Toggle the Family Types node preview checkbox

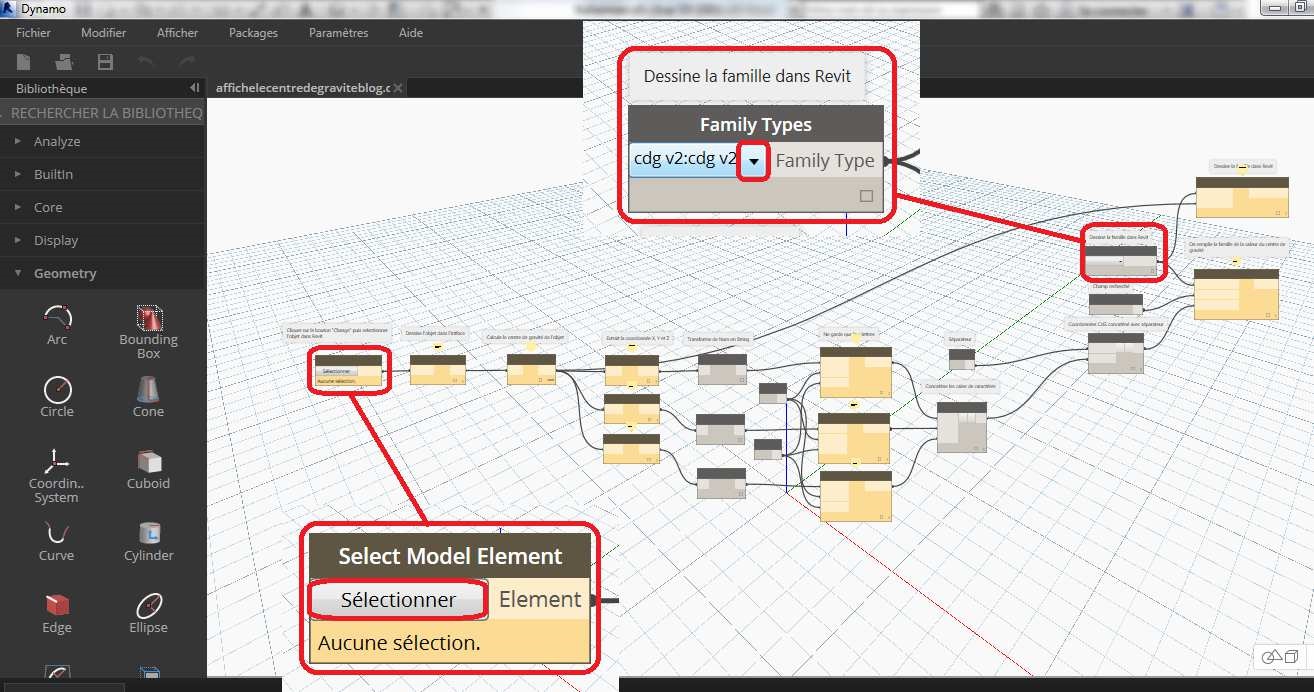866,196
